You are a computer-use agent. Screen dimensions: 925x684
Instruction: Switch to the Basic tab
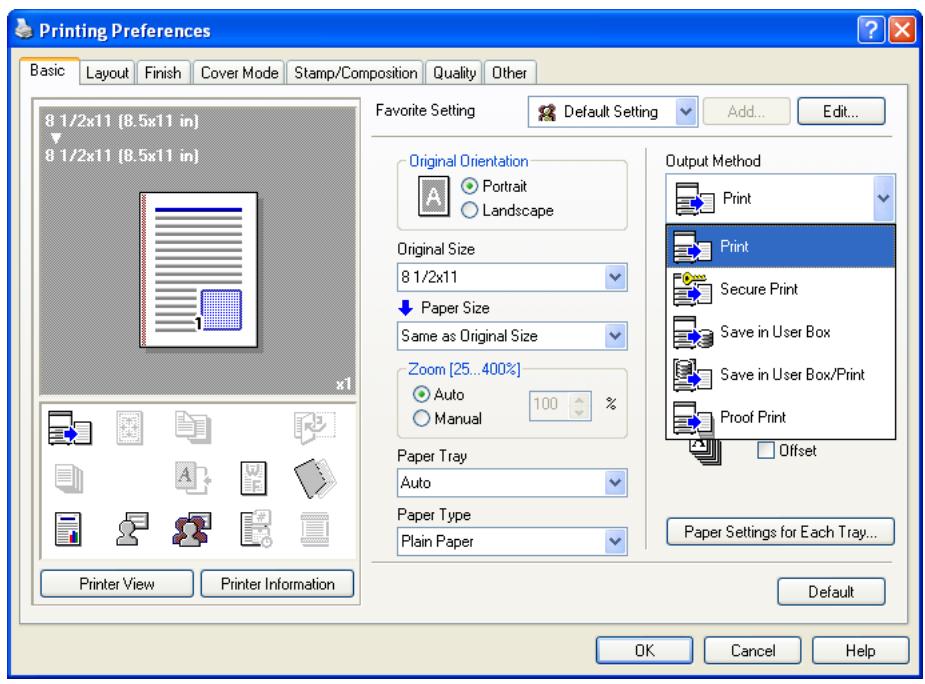(48, 71)
